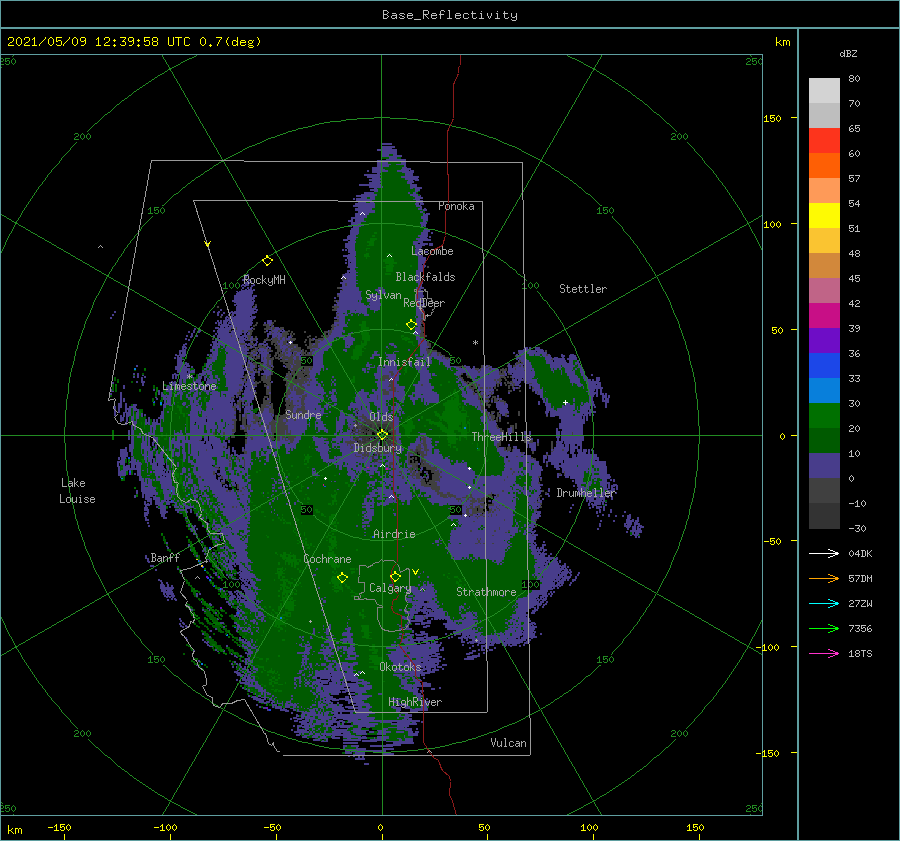Click the Lake Louise label
The image size is (900, 841).
click(77, 491)
